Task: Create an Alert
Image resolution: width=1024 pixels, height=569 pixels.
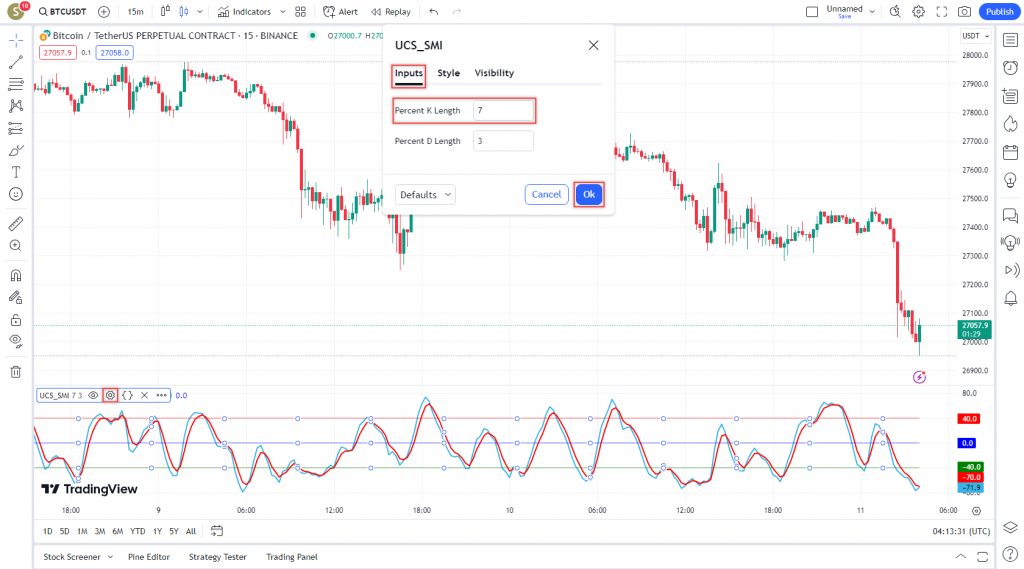Action: click(x=340, y=12)
